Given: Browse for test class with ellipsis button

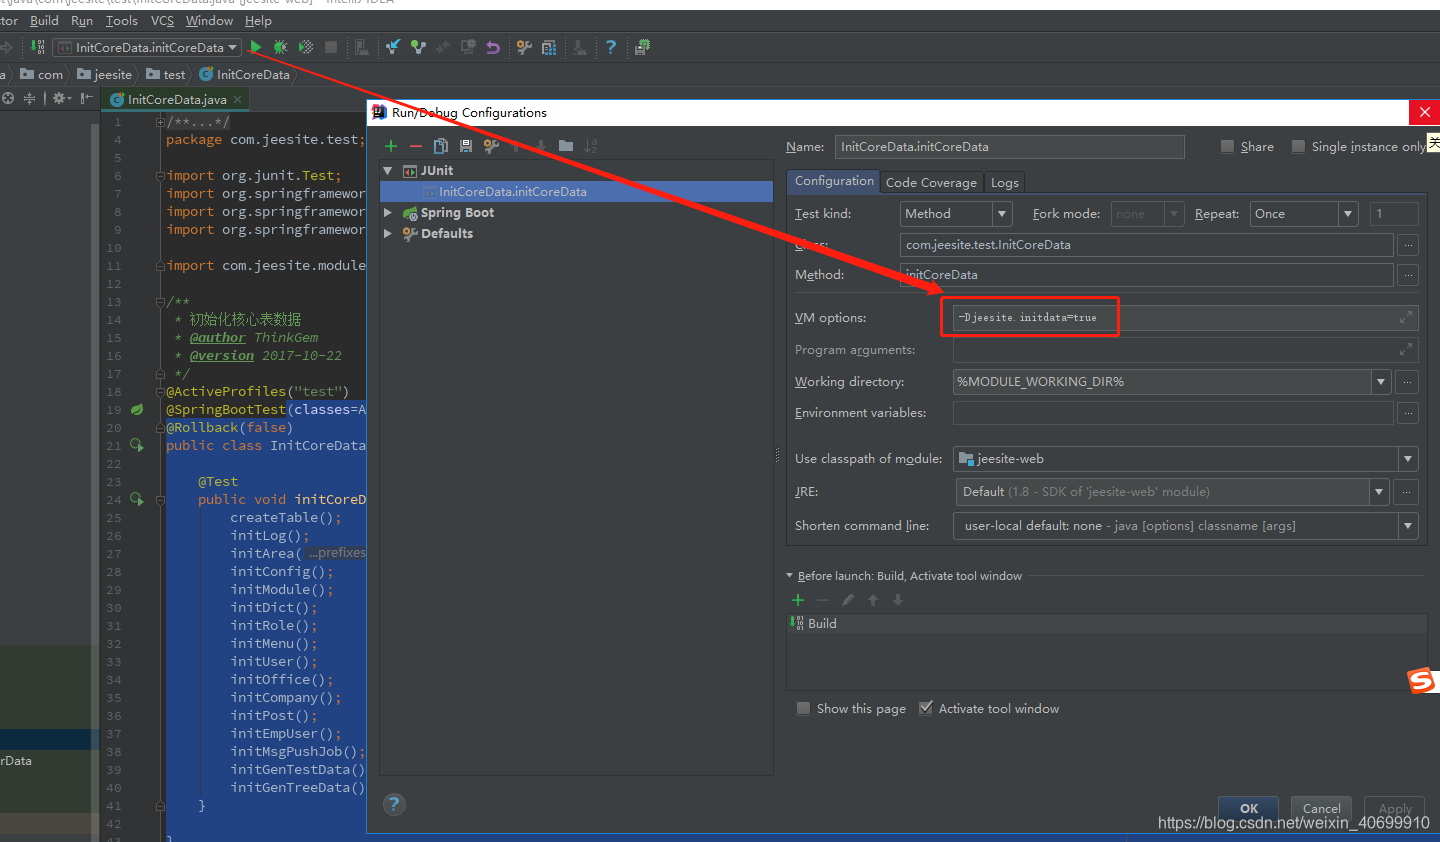Looking at the screenshot, I should pos(1408,244).
